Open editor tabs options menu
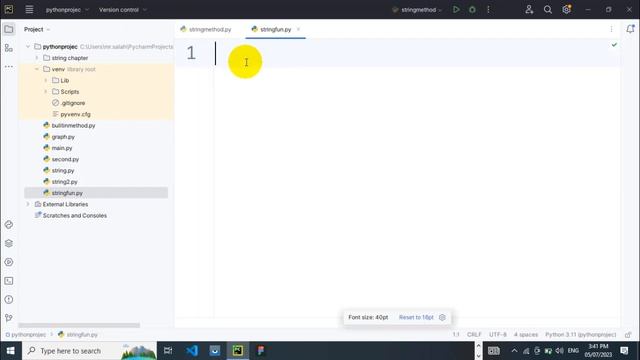The height and width of the screenshot is (360, 640). pyautogui.click(x=611, y=29)
